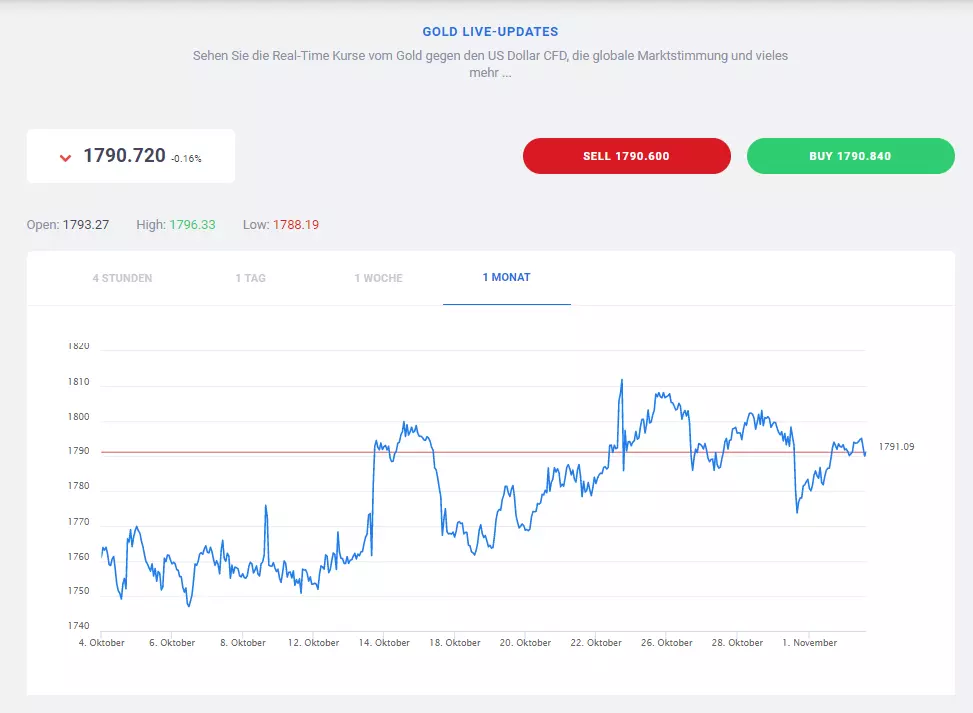Switch to the 4 STUNDEN tab
Image resolution: width=973 pixels, height=713 pixels.
click(x=122, y=278)
